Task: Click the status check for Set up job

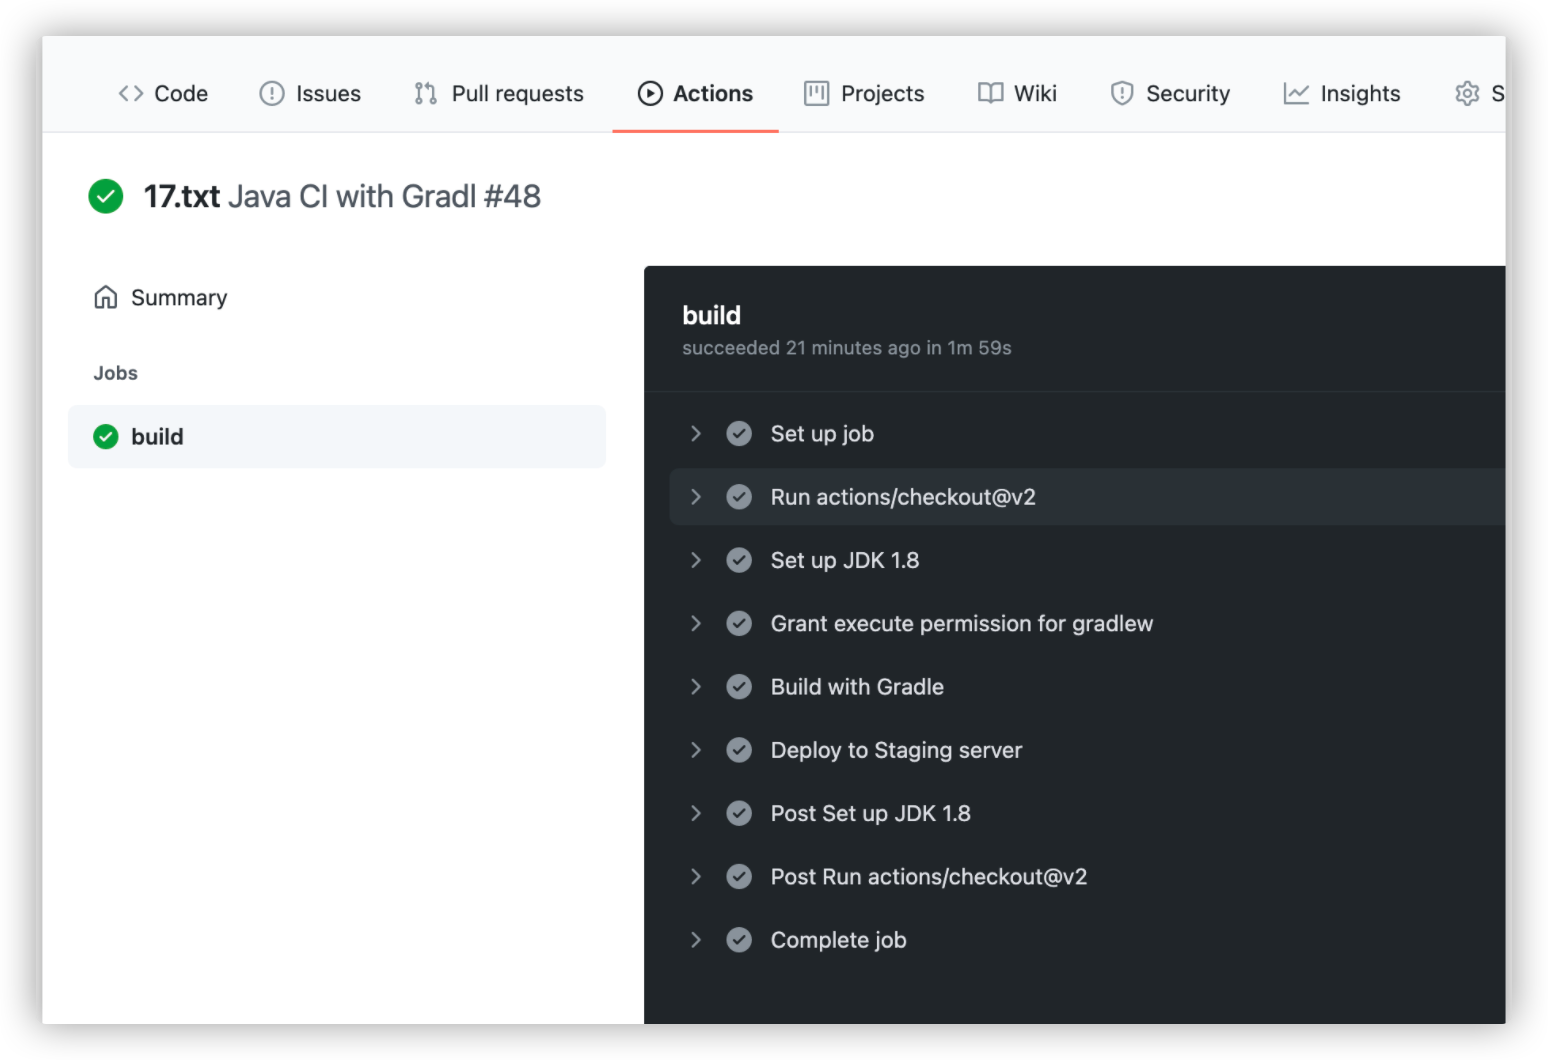Action: (x=739, y=433)
